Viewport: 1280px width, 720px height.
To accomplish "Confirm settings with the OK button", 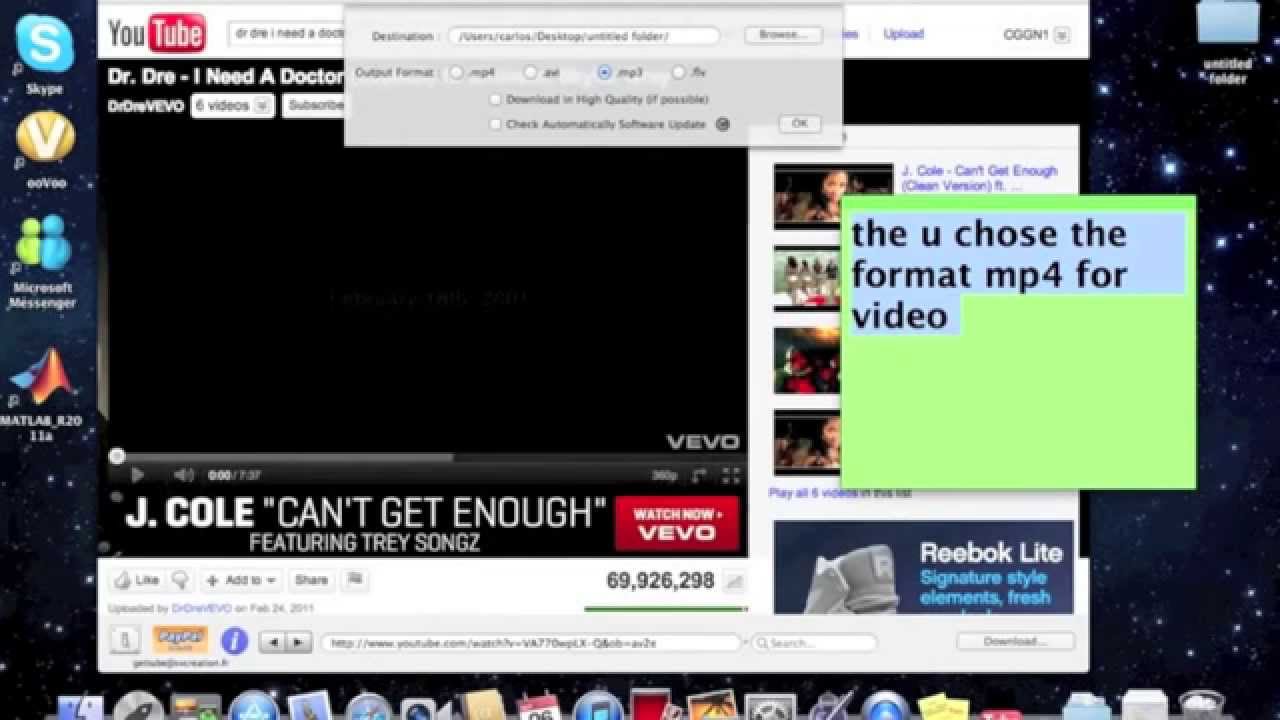I will coord(800,124).
